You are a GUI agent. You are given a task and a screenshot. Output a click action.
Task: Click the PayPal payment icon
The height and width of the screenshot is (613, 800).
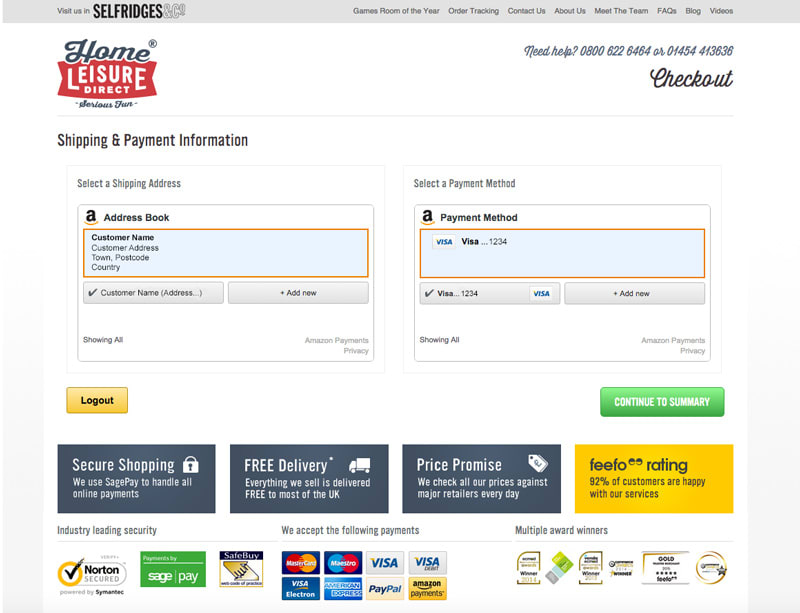(385, 589)
